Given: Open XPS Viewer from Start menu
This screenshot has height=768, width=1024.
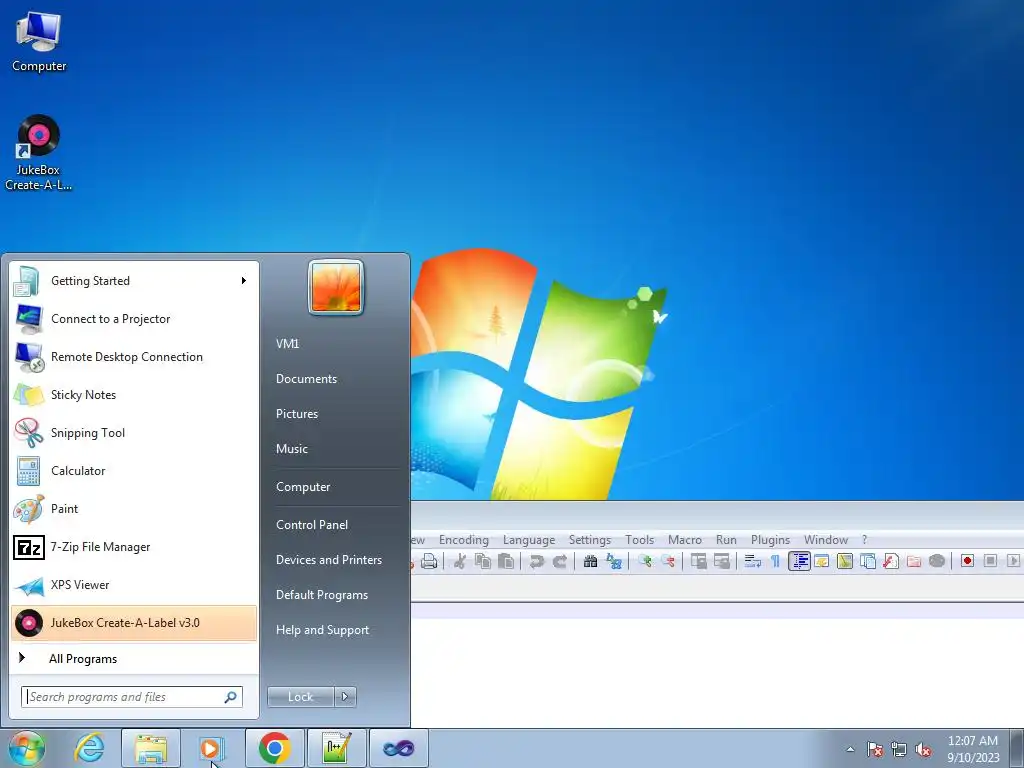Looking at the screenshot, I should click(134, 584).
